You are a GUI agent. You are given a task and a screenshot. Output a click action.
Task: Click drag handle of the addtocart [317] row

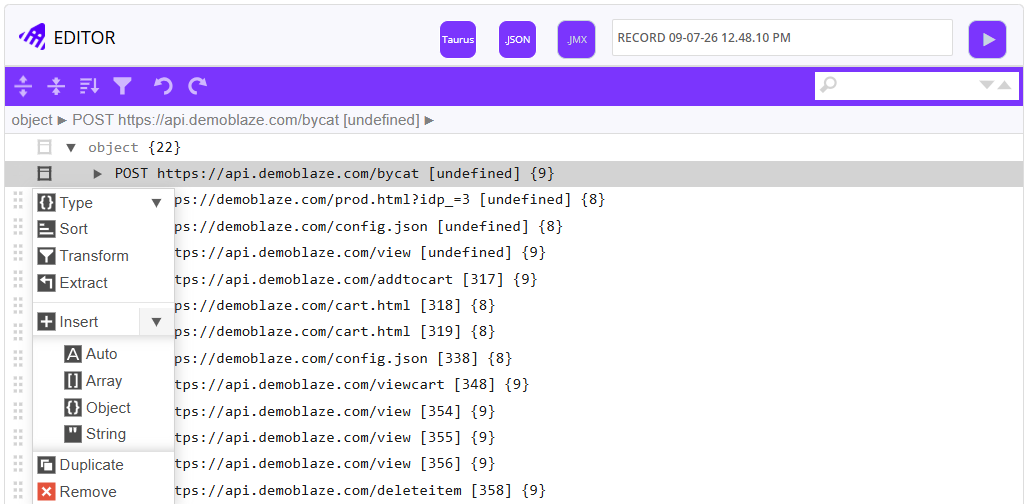[x=18, y=280]
